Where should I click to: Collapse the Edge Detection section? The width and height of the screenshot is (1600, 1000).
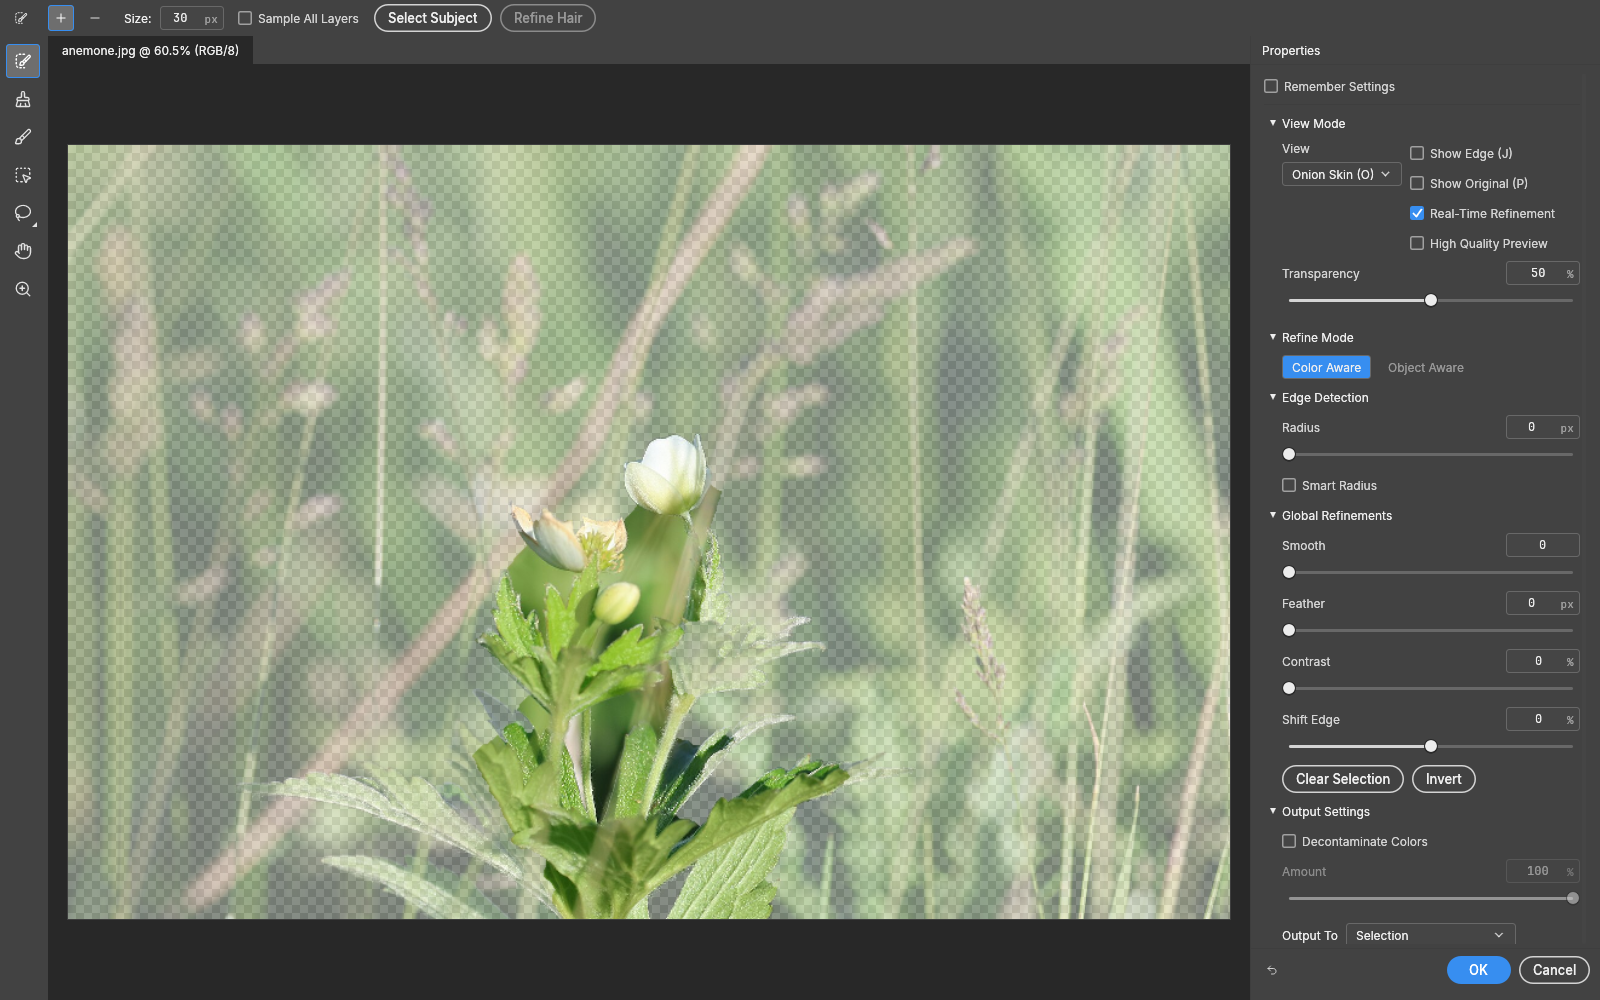(x=1273, y=397)
